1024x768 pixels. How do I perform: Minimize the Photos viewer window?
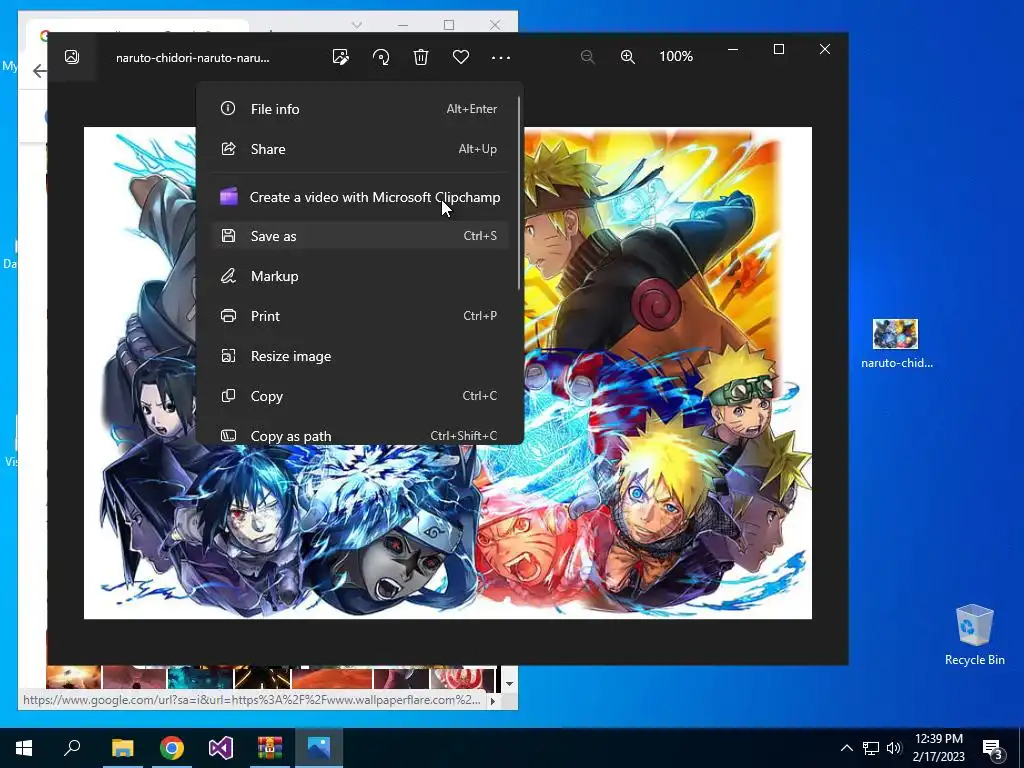pos(733,49)
